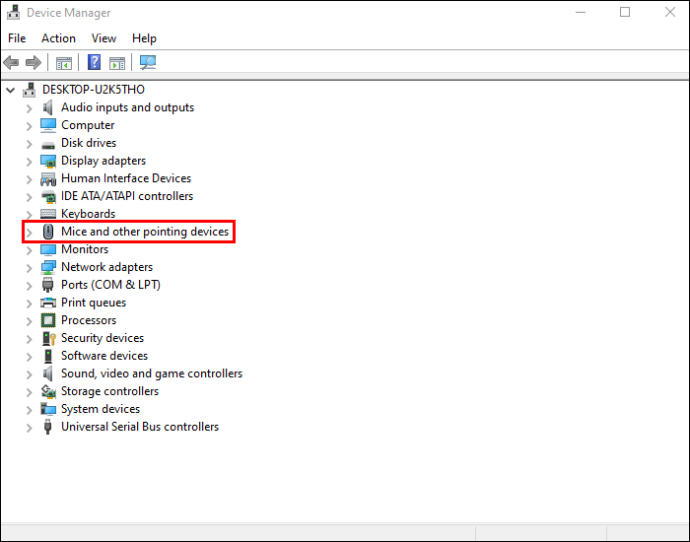
Task: Click the Display adapters icon
Action: (48, 161)
